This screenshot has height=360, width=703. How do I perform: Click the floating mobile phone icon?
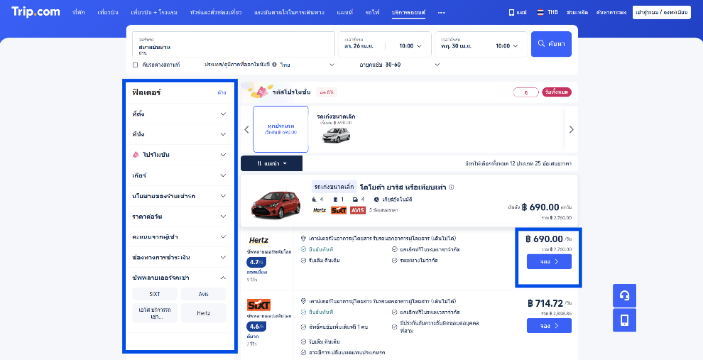pyautogui.click(x=624, y=320)
